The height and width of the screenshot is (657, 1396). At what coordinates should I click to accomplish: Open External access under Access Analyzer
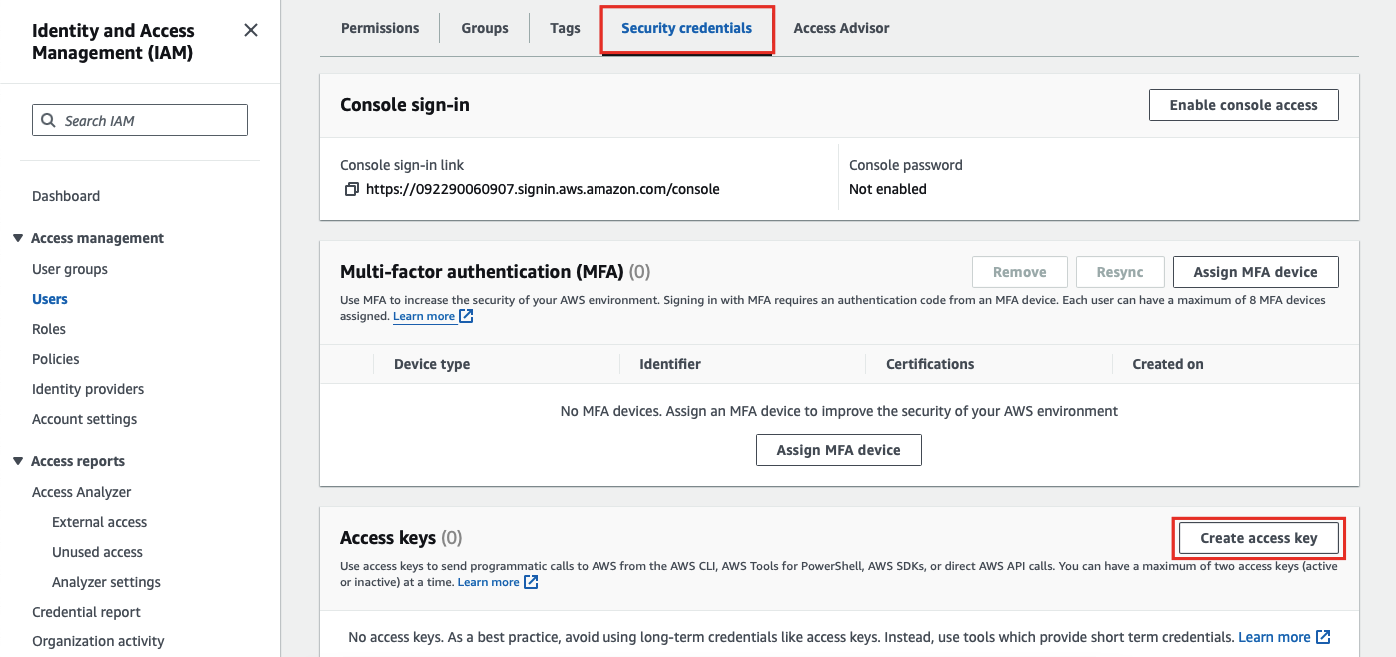click(x=100, y=522)
